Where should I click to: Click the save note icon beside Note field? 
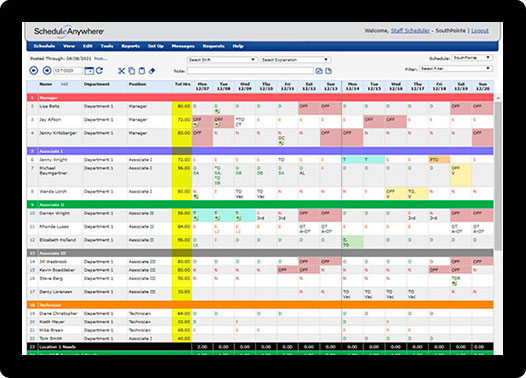319,71
